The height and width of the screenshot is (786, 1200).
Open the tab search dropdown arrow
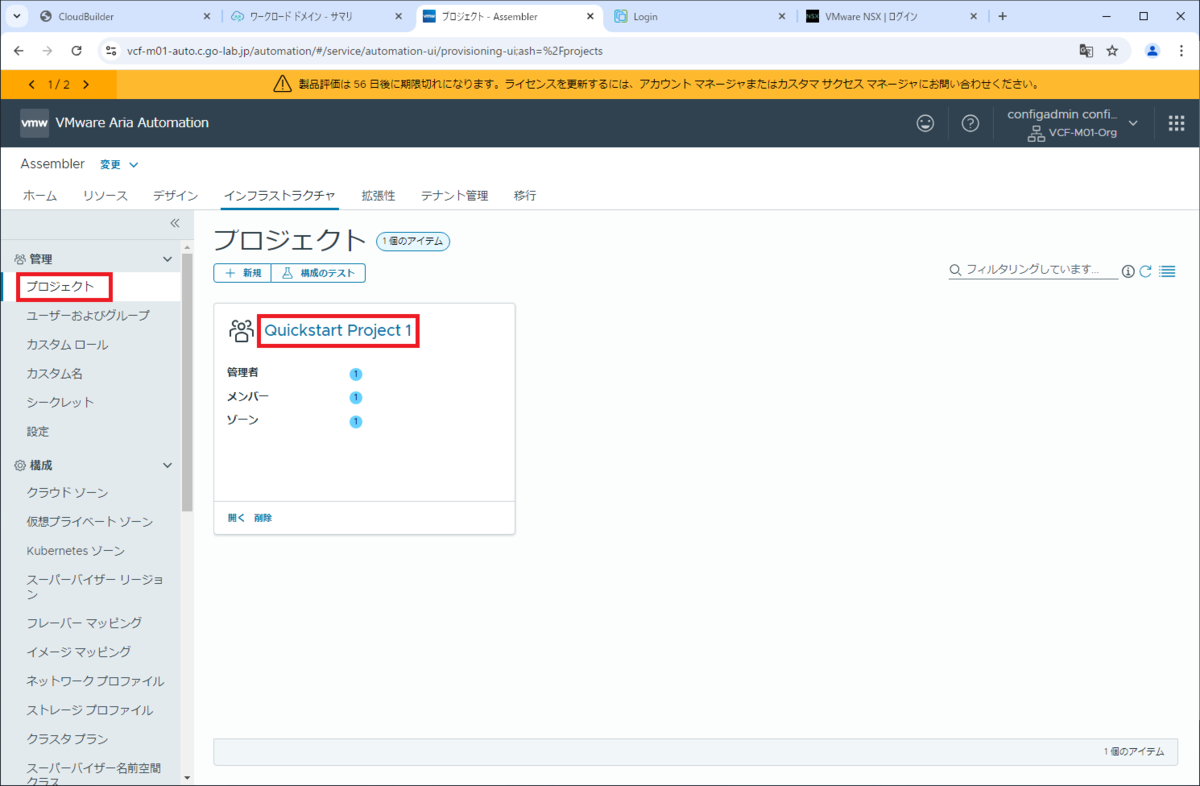17,16
